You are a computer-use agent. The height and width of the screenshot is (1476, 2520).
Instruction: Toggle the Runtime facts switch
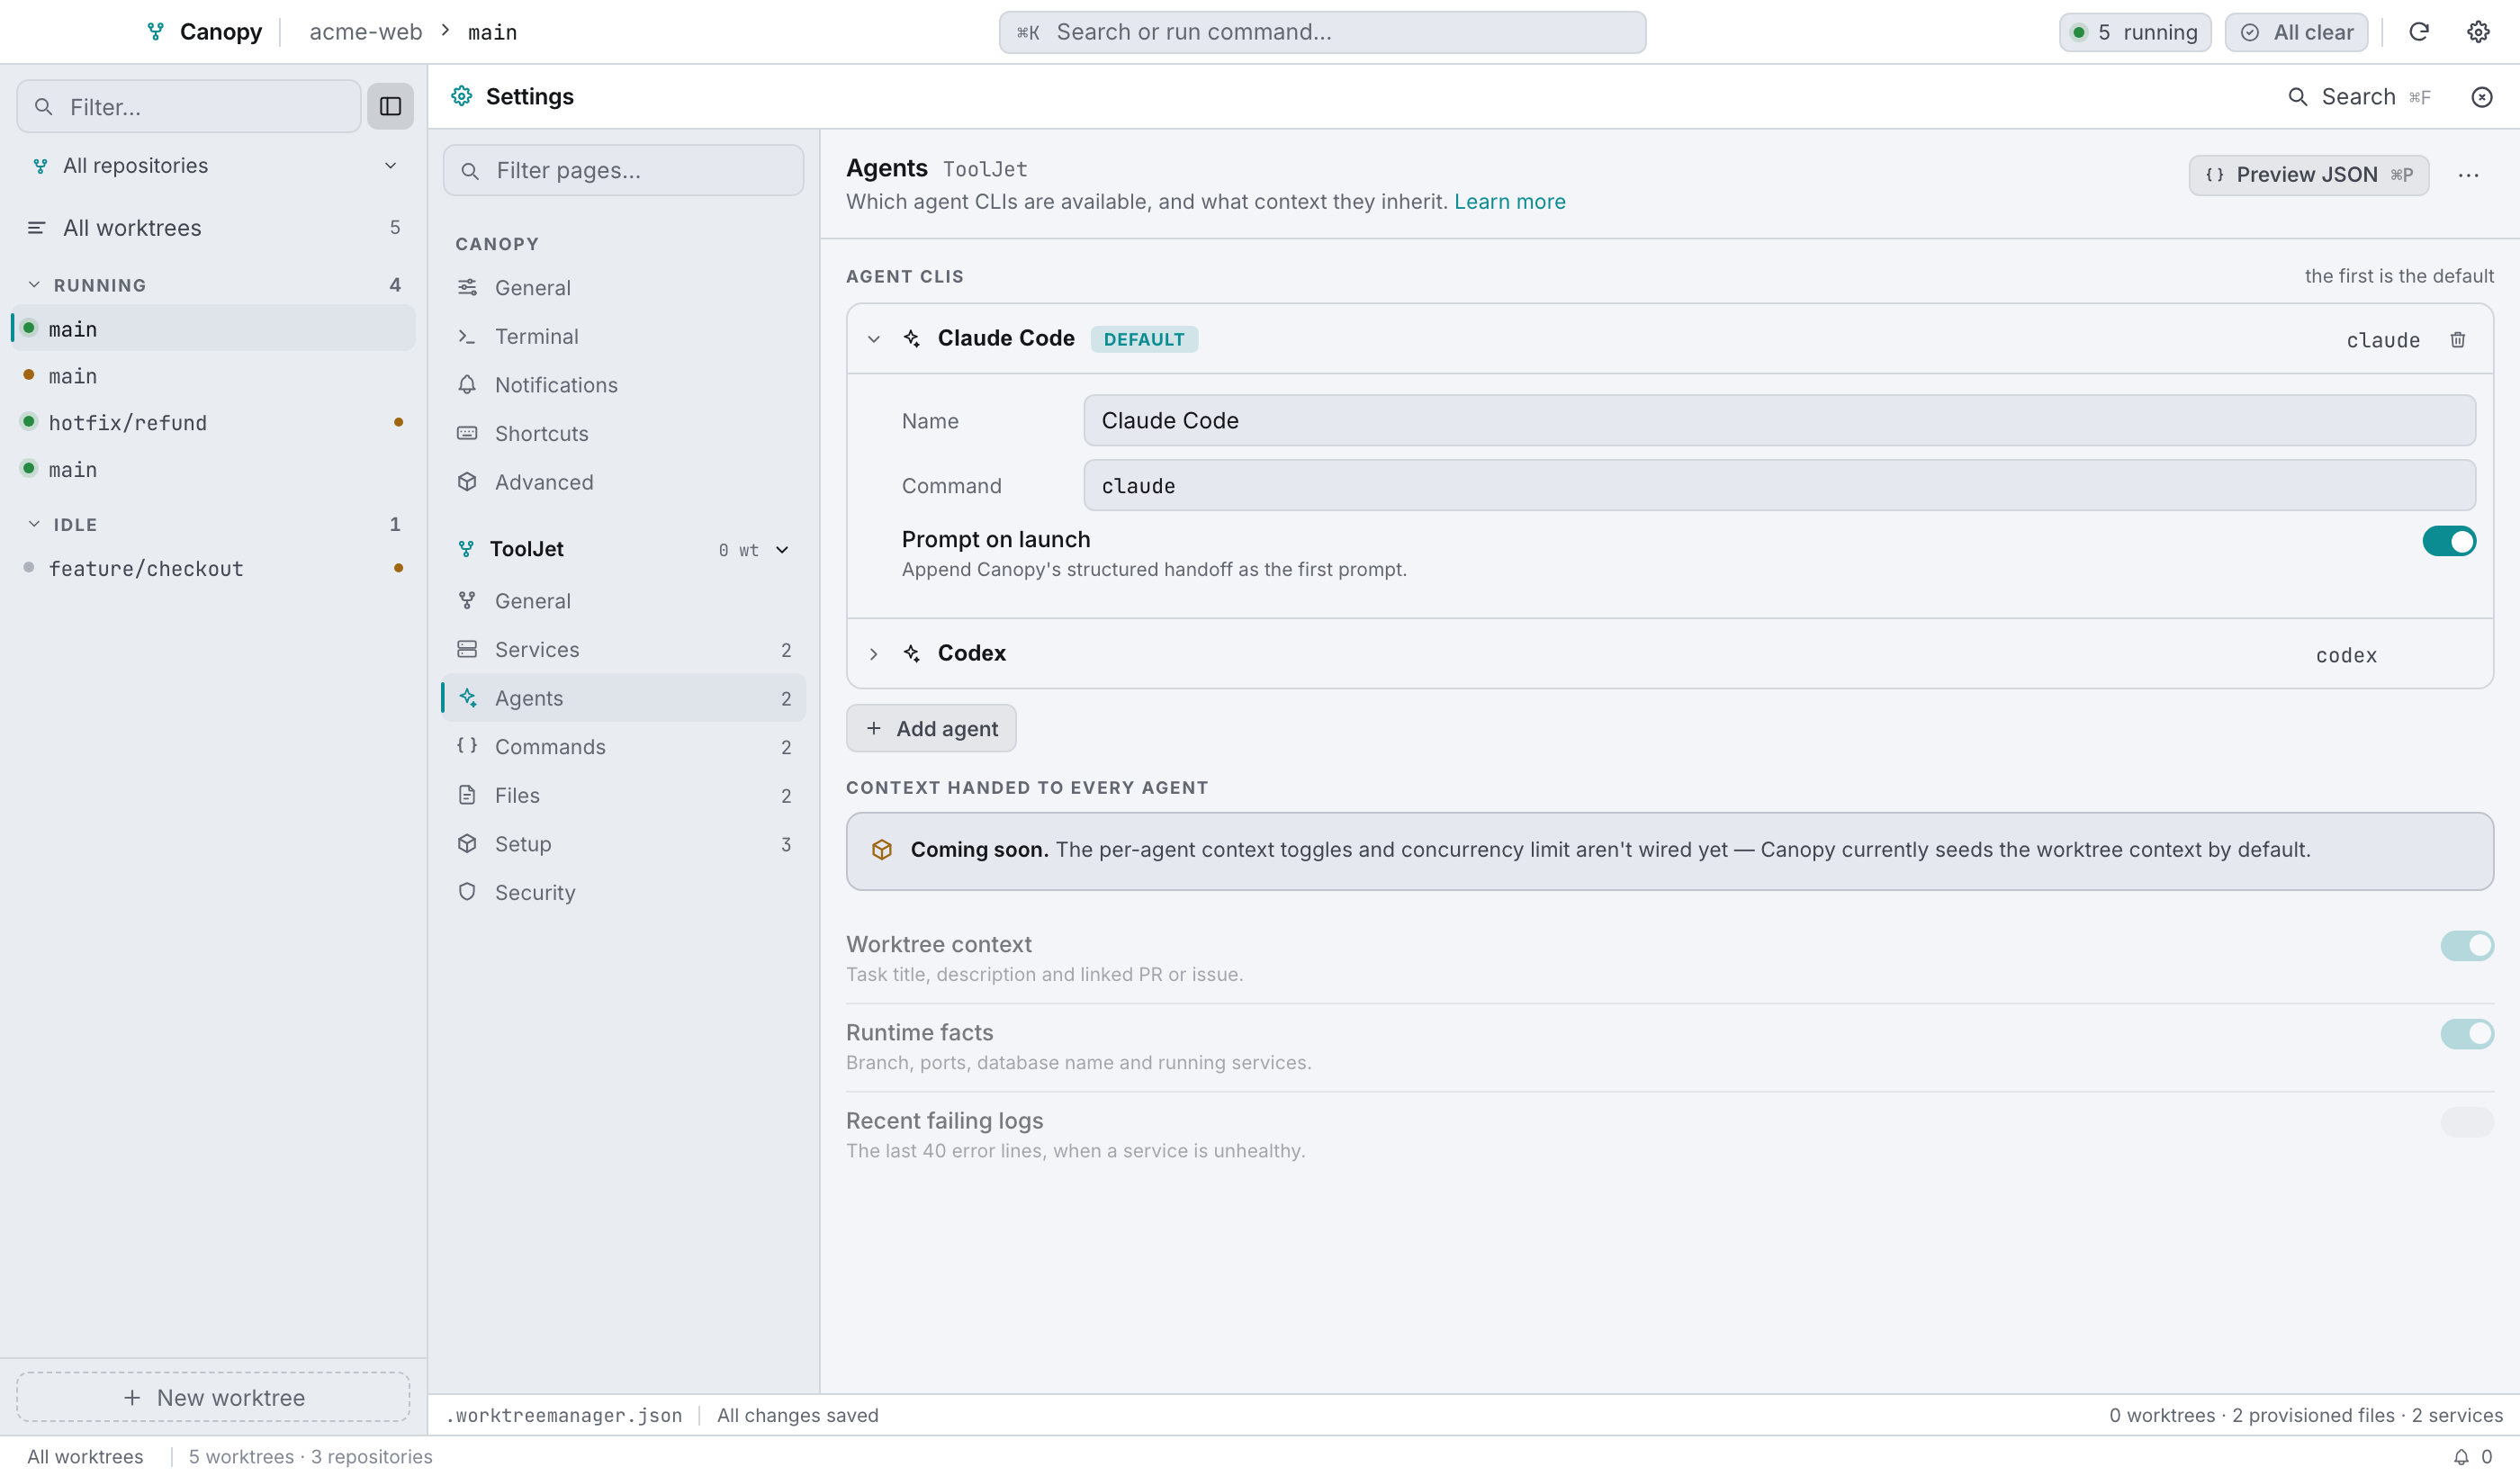2466,1033
